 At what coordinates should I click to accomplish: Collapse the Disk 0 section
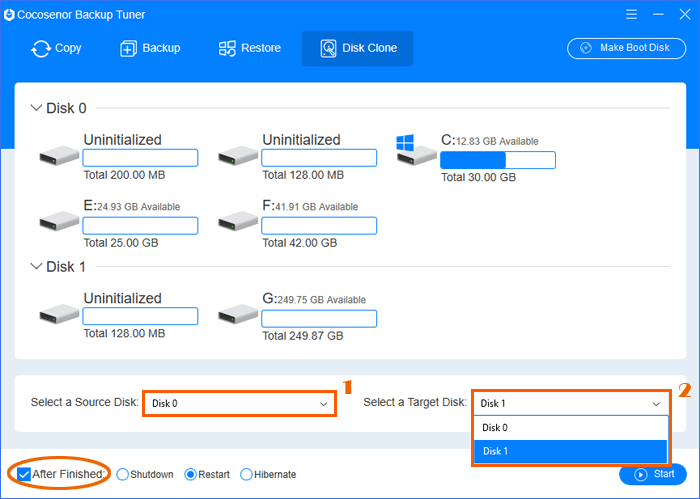click(x=36, y=108)
